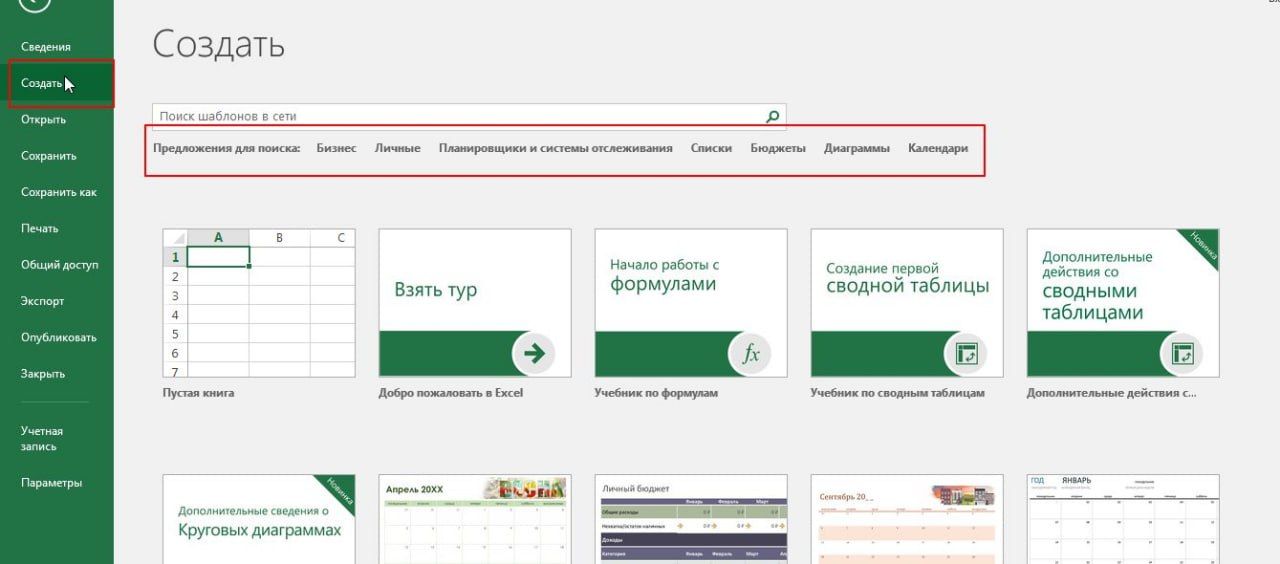Click the pivot icon on Создание первой сводной таблицы

(967, 354)
